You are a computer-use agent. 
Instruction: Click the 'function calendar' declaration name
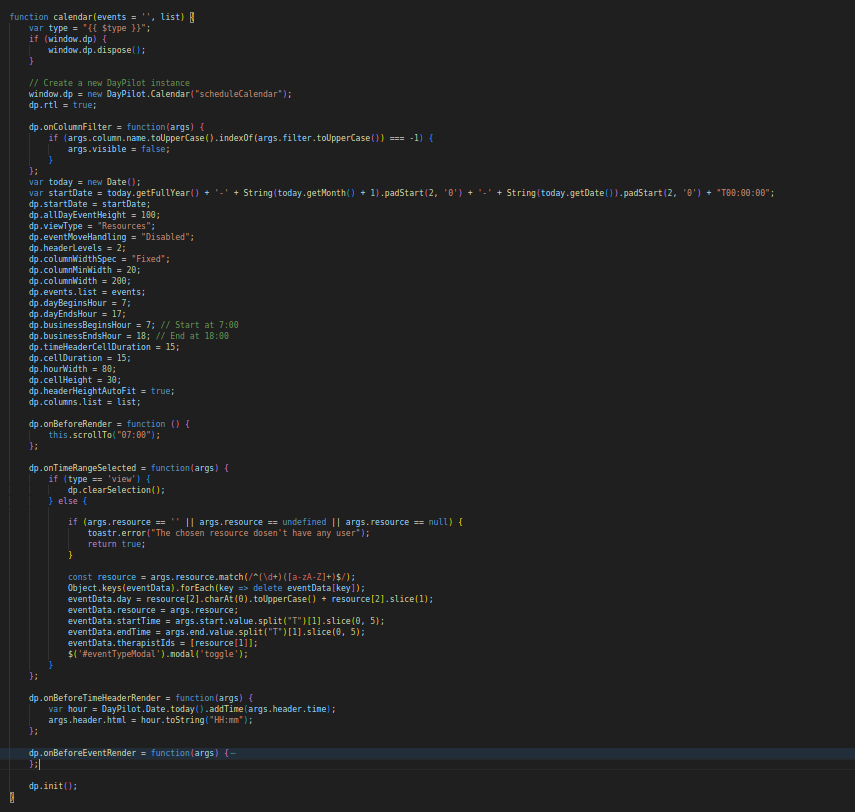coord(73,17)
